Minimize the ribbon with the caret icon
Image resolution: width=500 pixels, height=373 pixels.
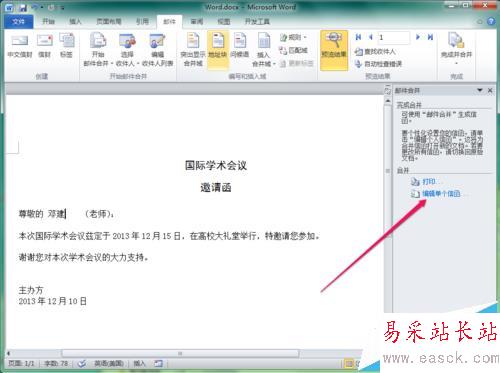[480, 22]
